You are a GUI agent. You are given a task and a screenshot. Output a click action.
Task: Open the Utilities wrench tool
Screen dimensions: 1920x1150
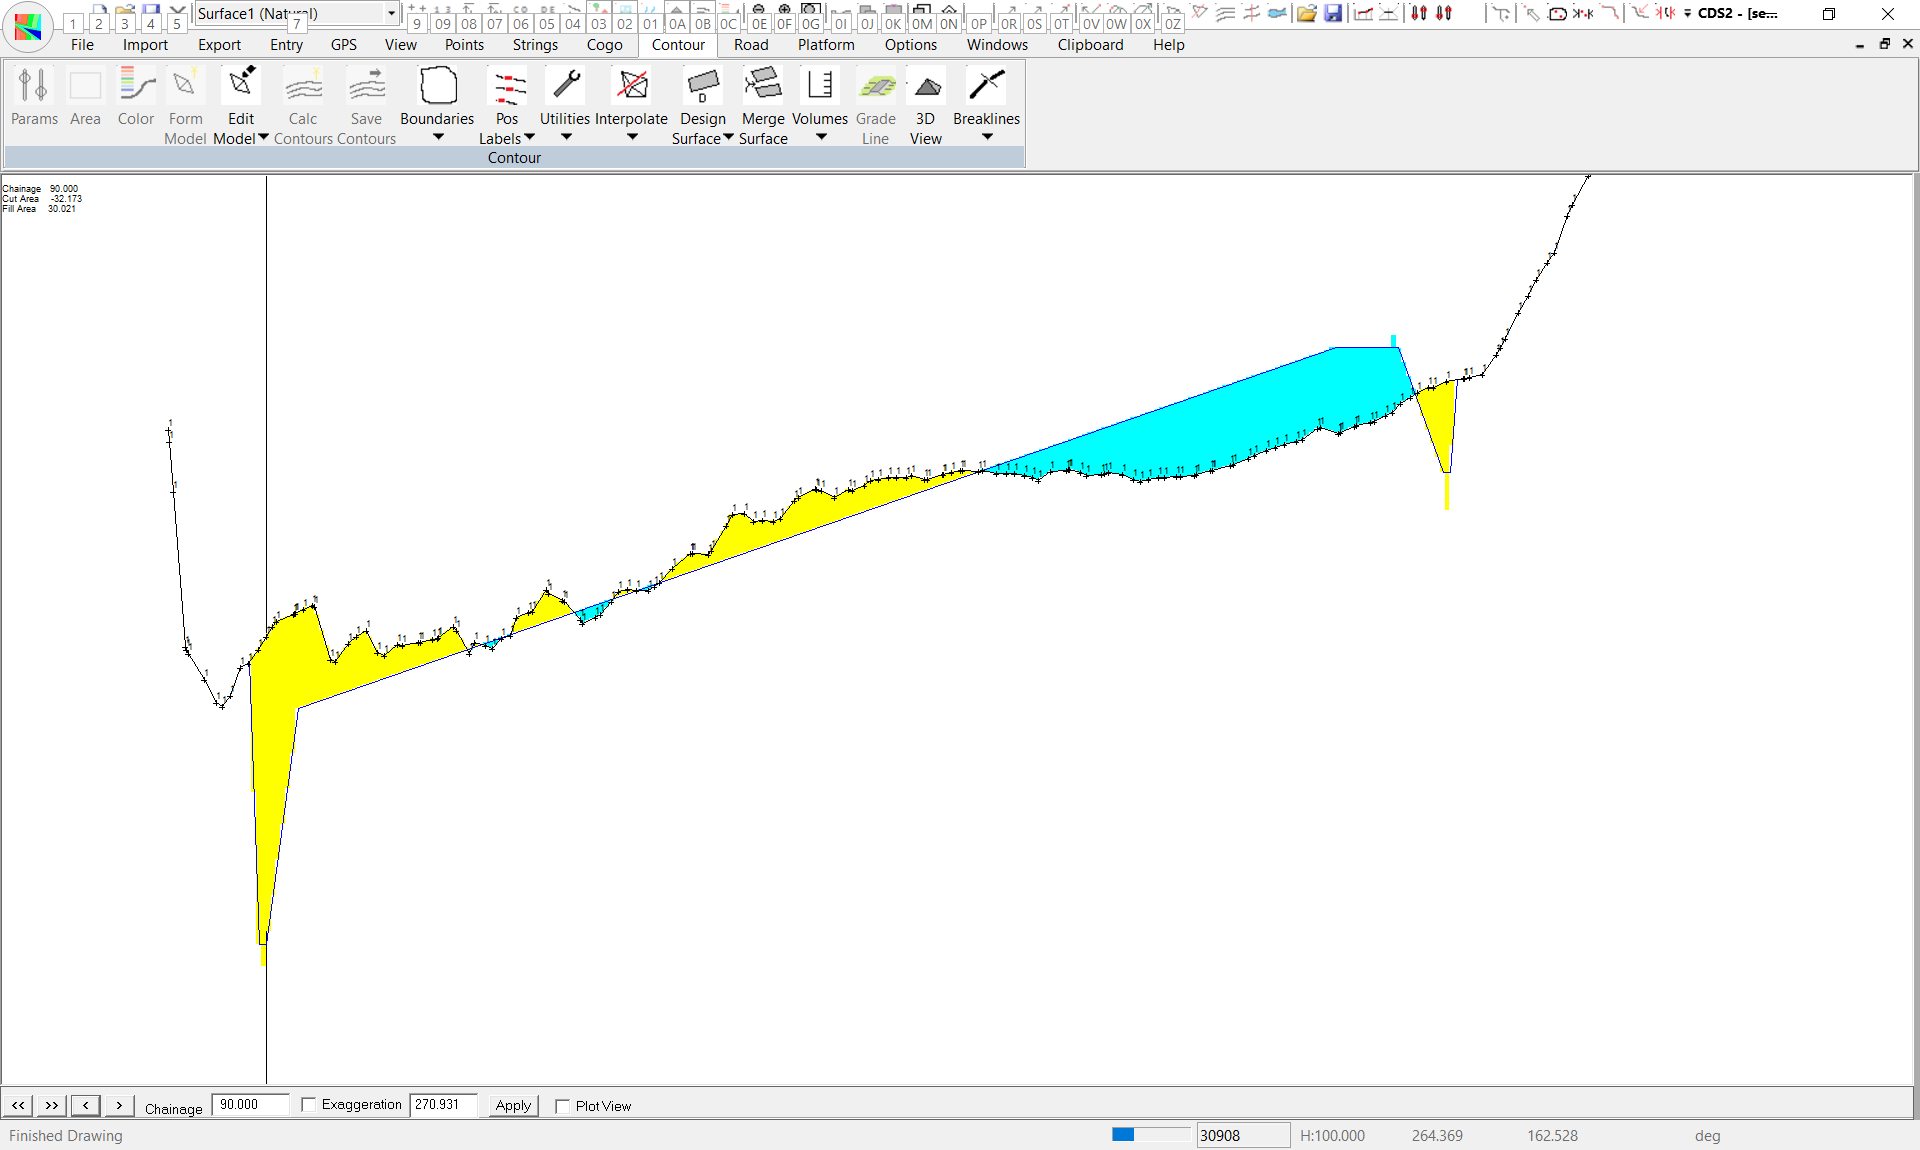point(565,87)
